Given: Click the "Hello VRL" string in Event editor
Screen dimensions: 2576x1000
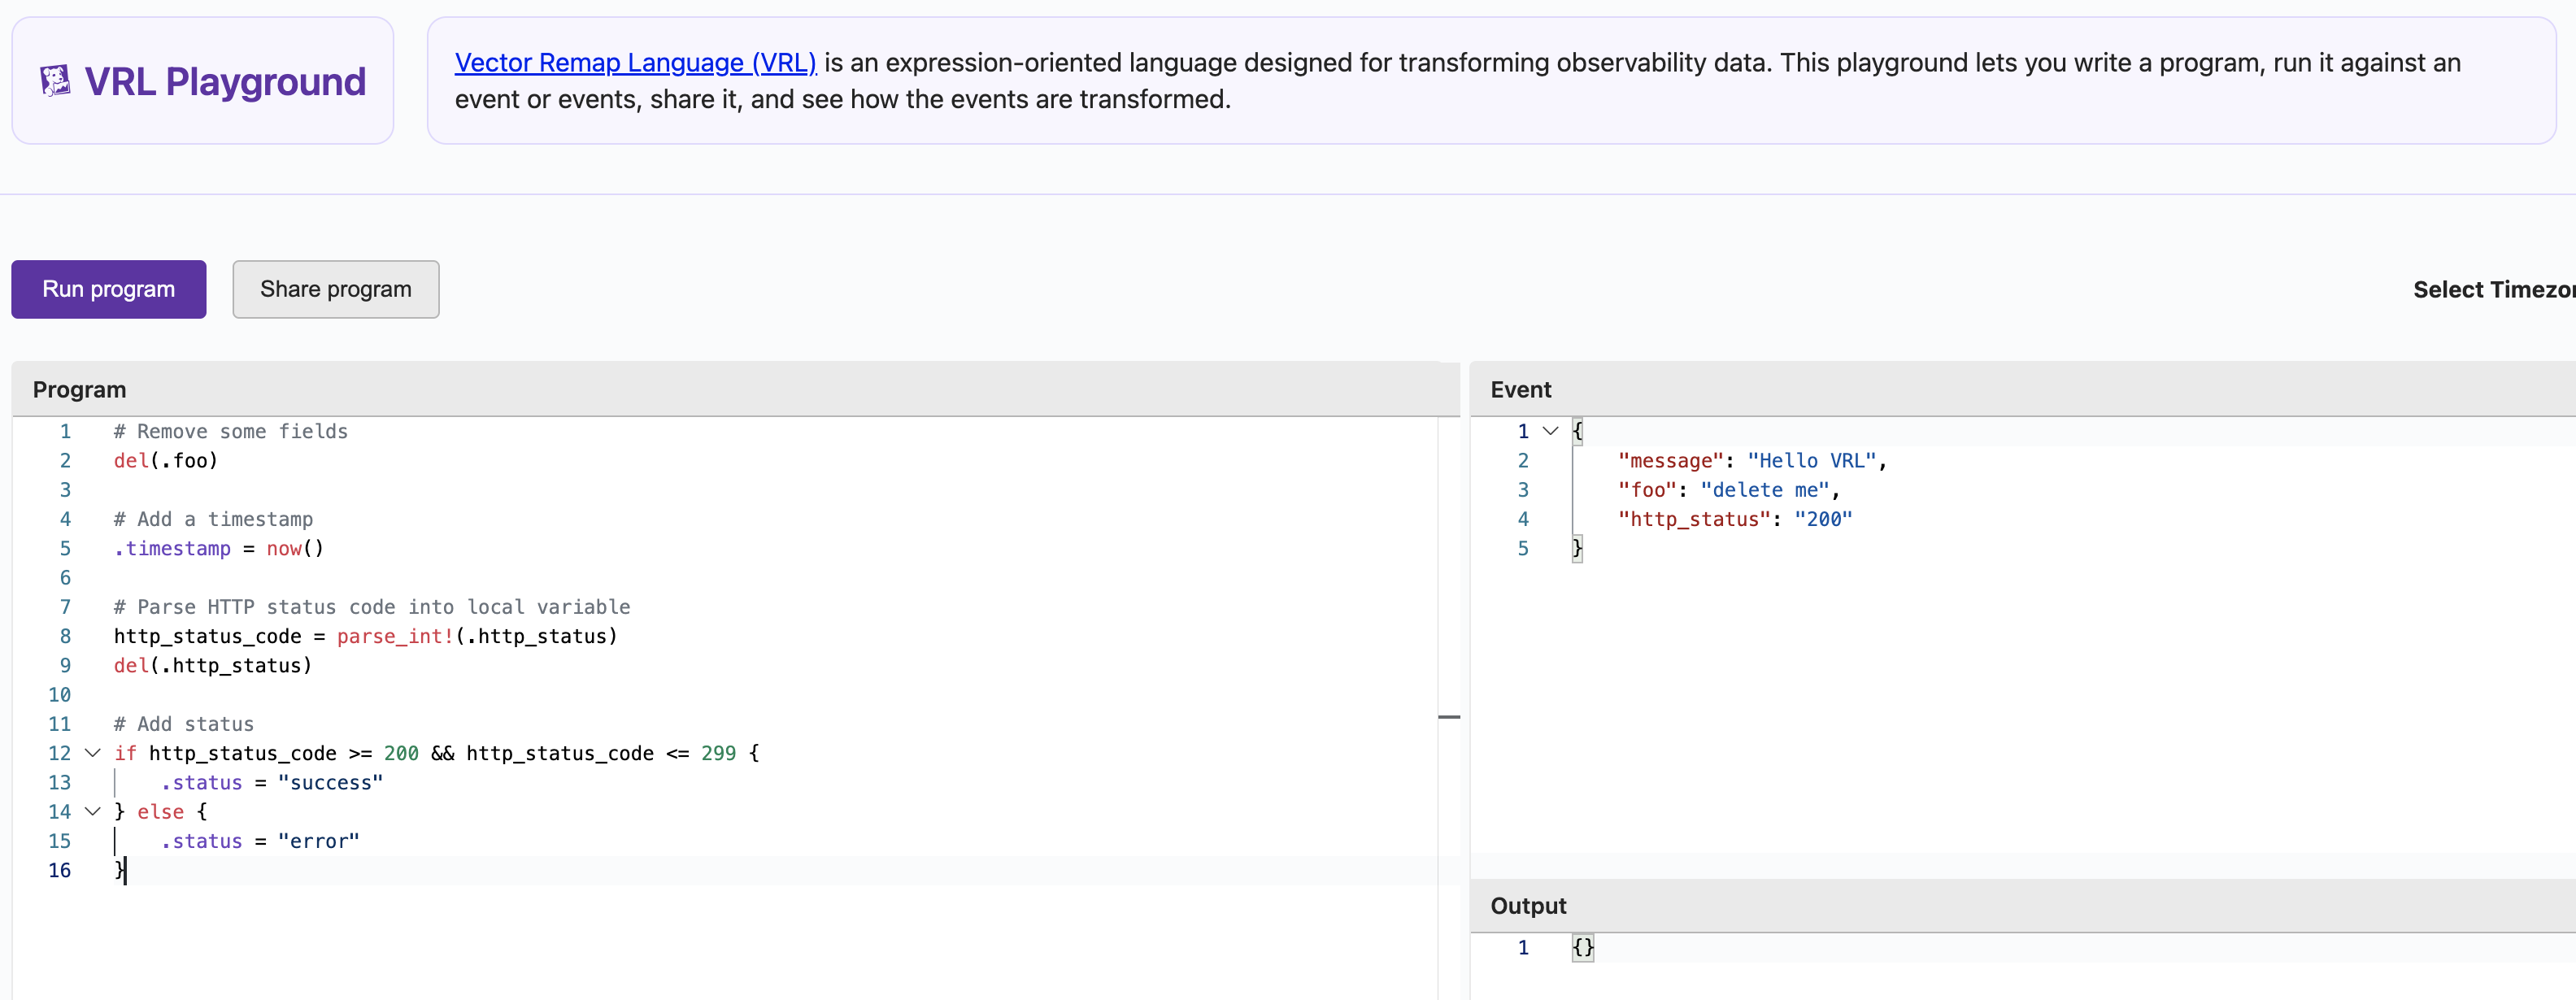Looking at the screenshot, I should pyautogui.click(x=1810, y=461).
